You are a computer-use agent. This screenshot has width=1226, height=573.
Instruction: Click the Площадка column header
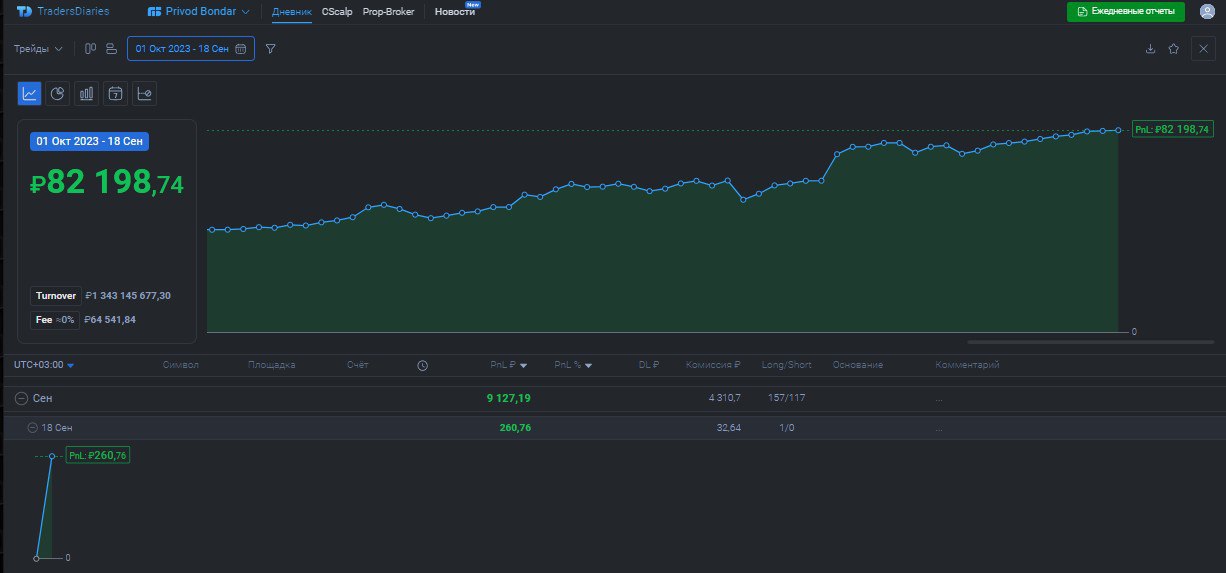[x=272, y=365]
